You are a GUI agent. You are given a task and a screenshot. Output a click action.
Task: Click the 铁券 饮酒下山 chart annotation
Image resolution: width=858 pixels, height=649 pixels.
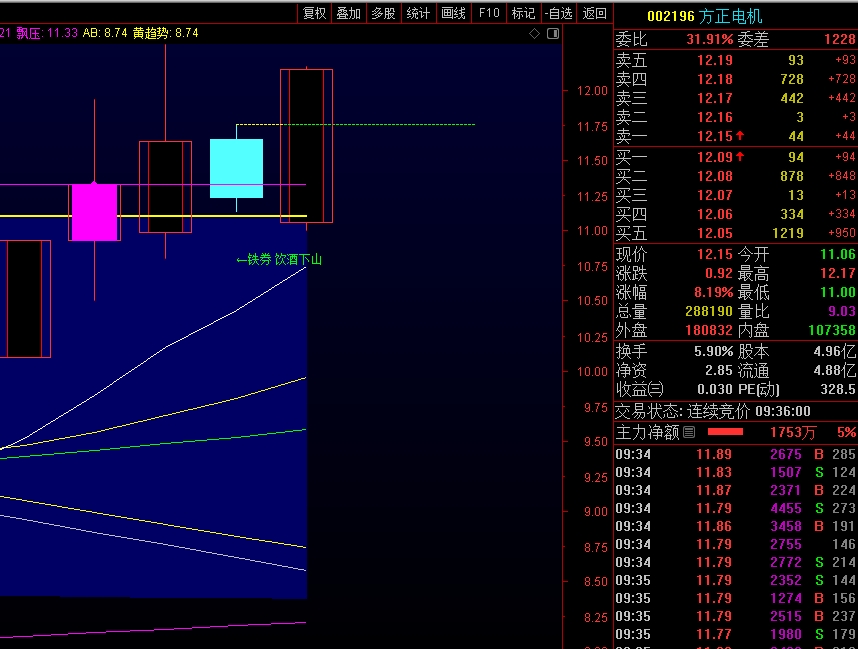(279, 259)
